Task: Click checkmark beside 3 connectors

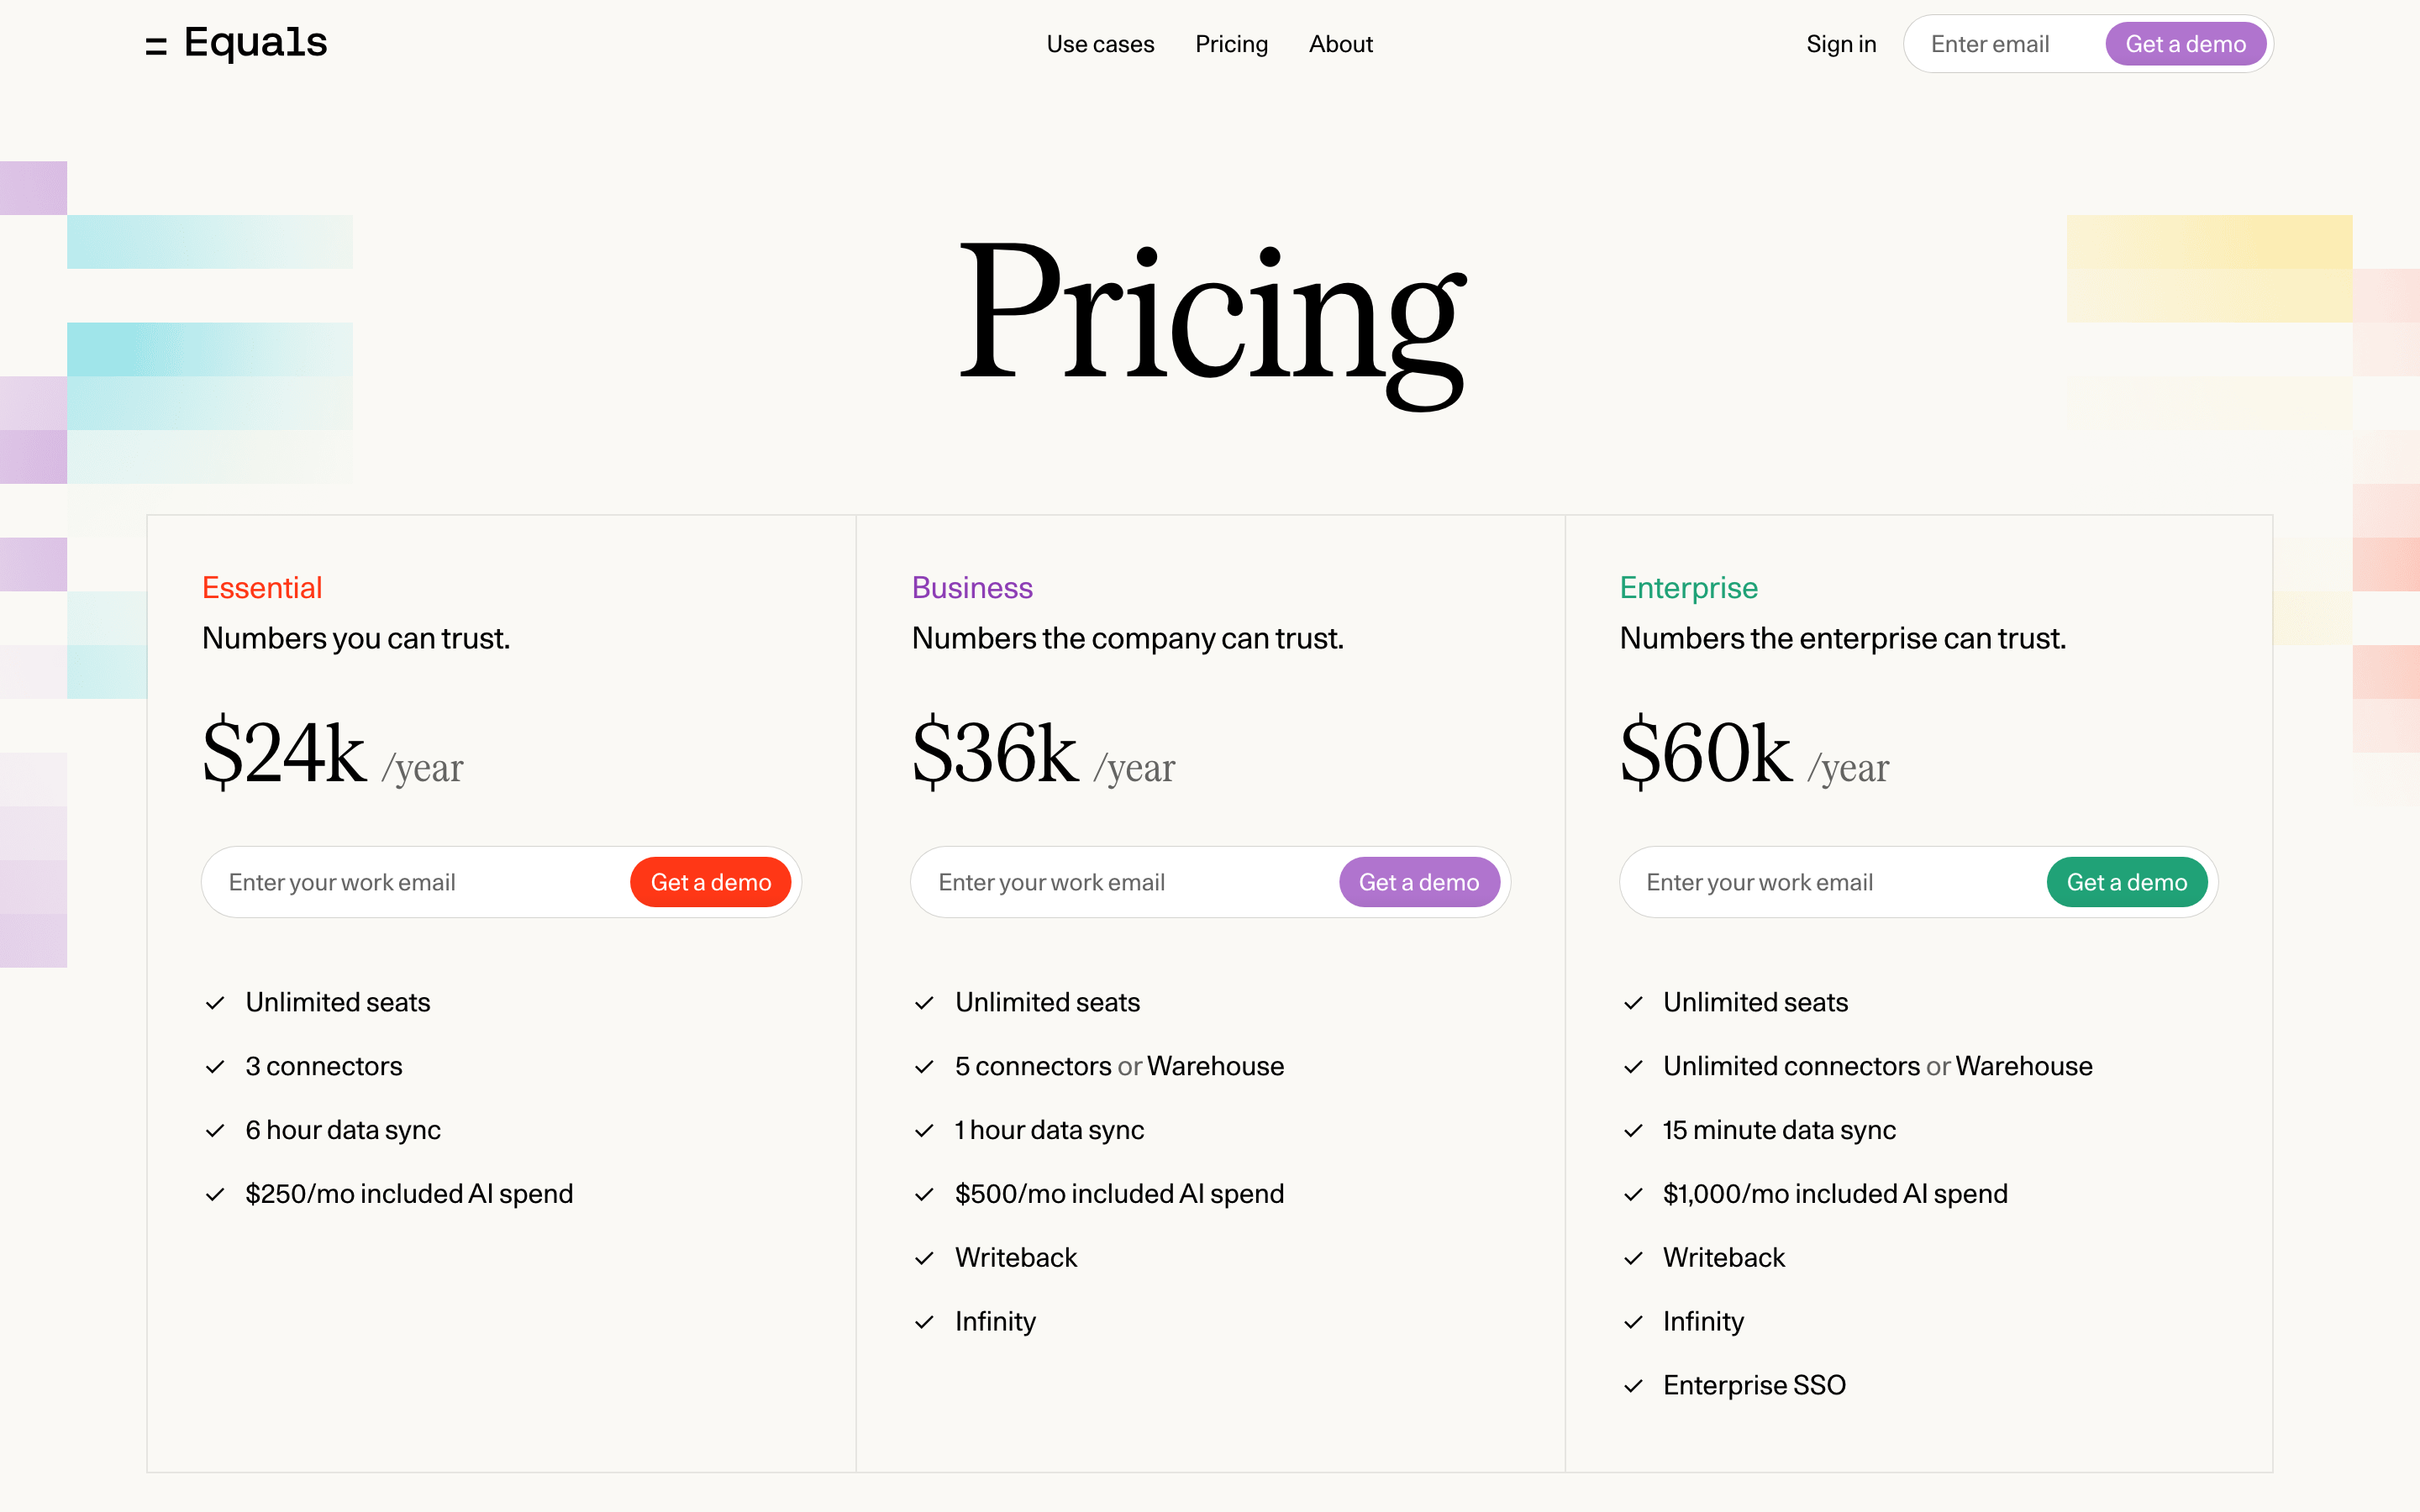Action: coord(215,1067)
